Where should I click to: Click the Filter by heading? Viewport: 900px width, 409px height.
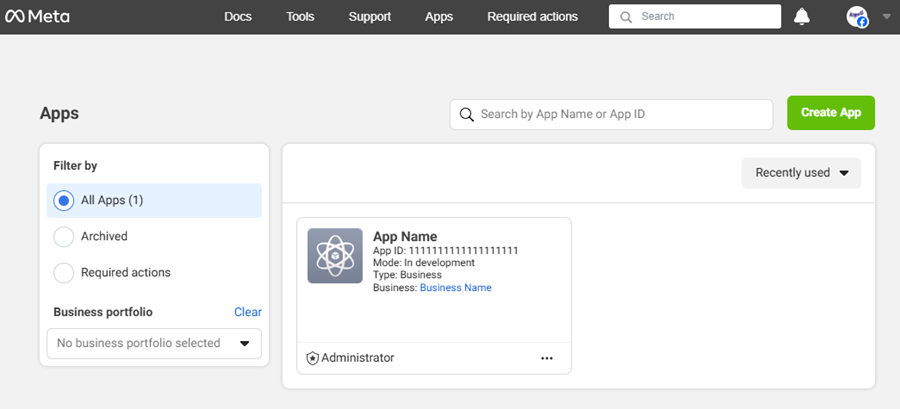[75, 166]
